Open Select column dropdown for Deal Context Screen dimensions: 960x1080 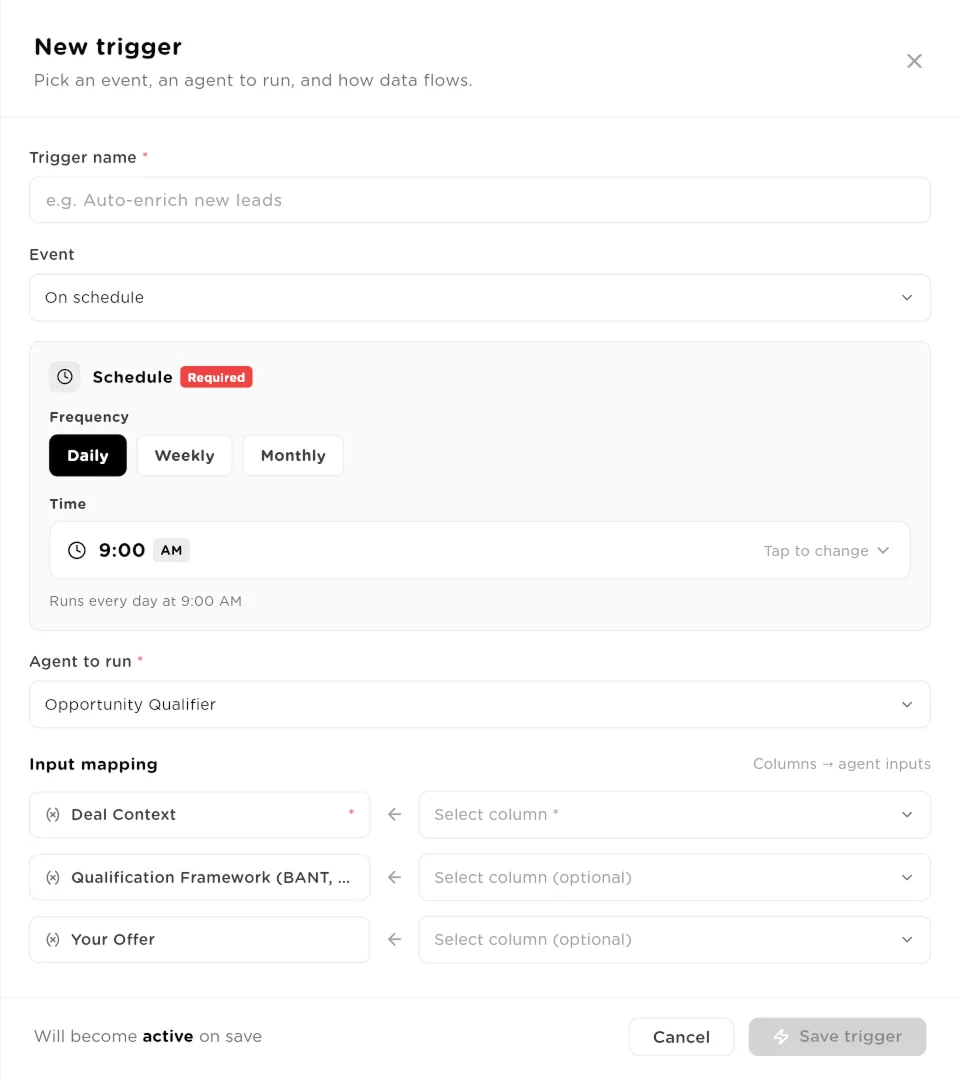click(675, 815)
